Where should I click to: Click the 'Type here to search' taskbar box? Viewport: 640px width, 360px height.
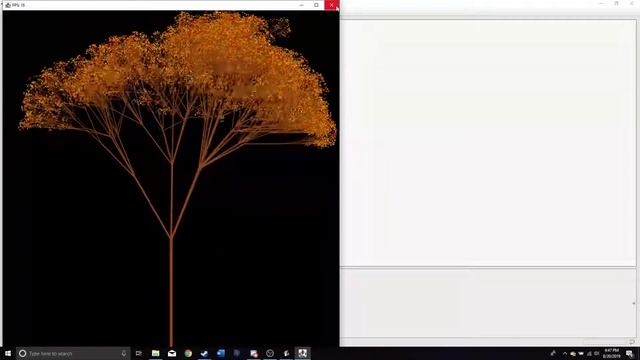click(73, 353)
